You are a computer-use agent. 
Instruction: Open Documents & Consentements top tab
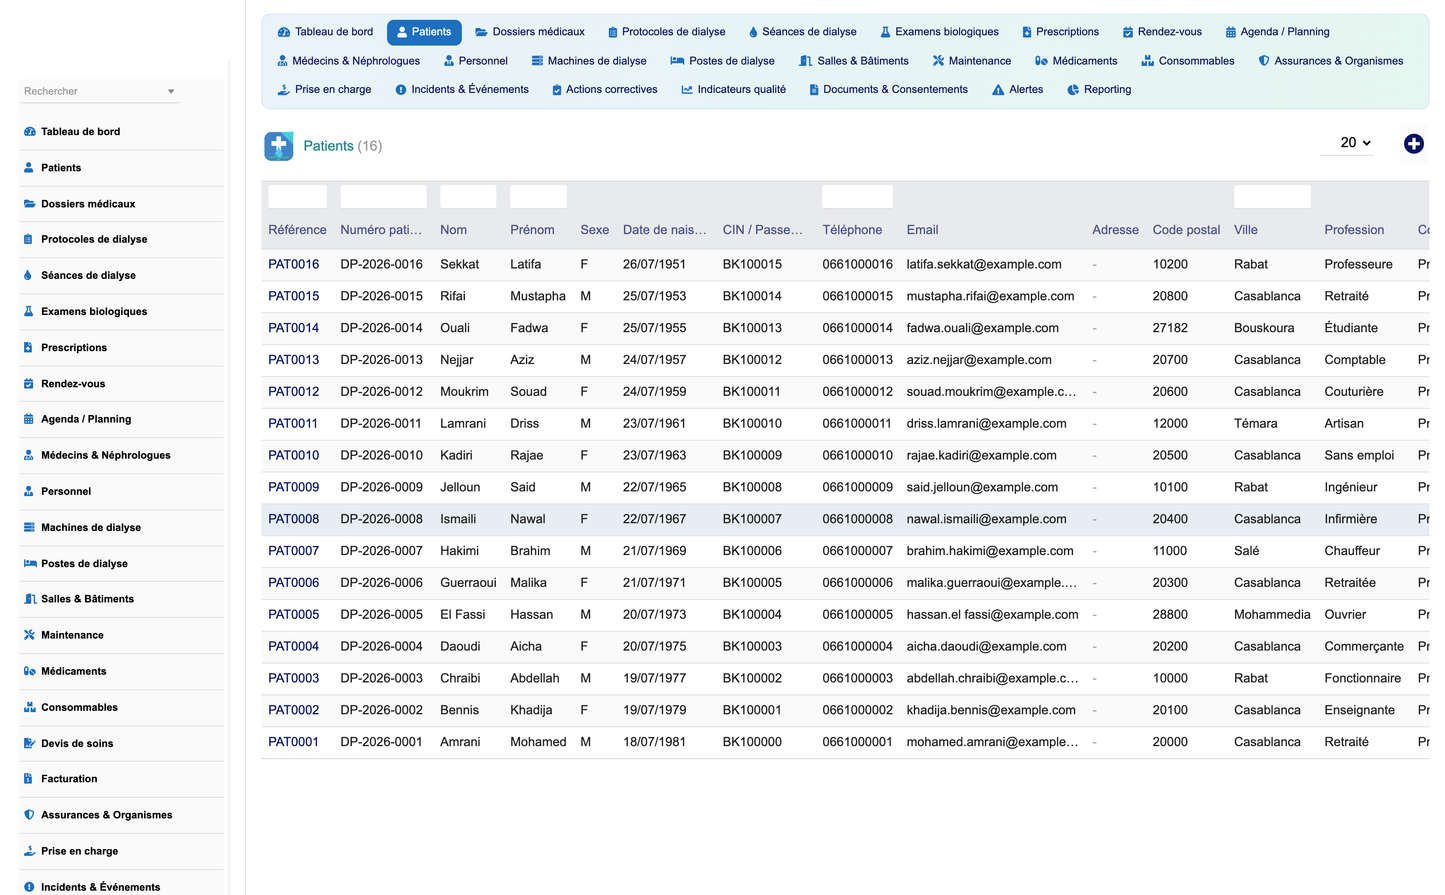click(888, 90)
